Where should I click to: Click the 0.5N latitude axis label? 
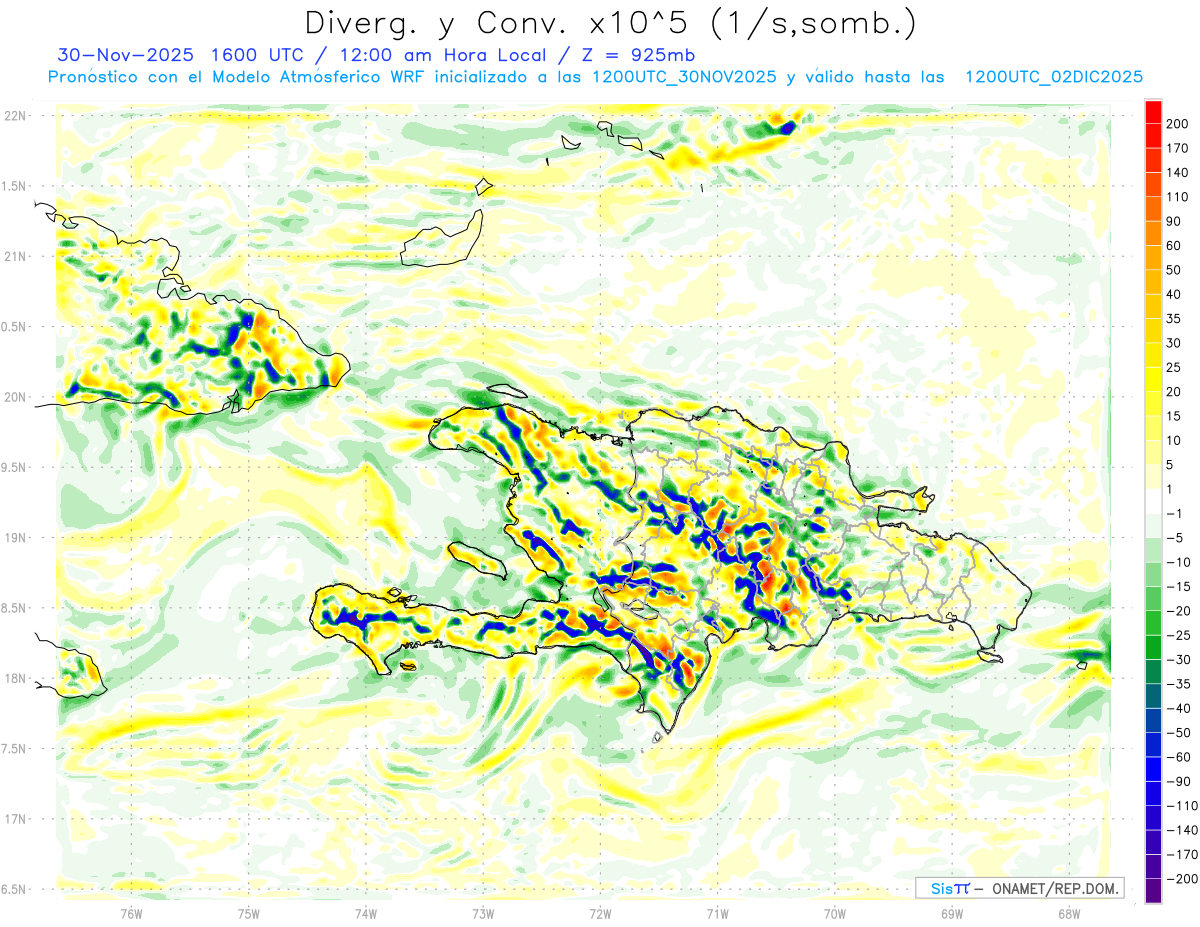pyautogui.click(x=14, y=327)
